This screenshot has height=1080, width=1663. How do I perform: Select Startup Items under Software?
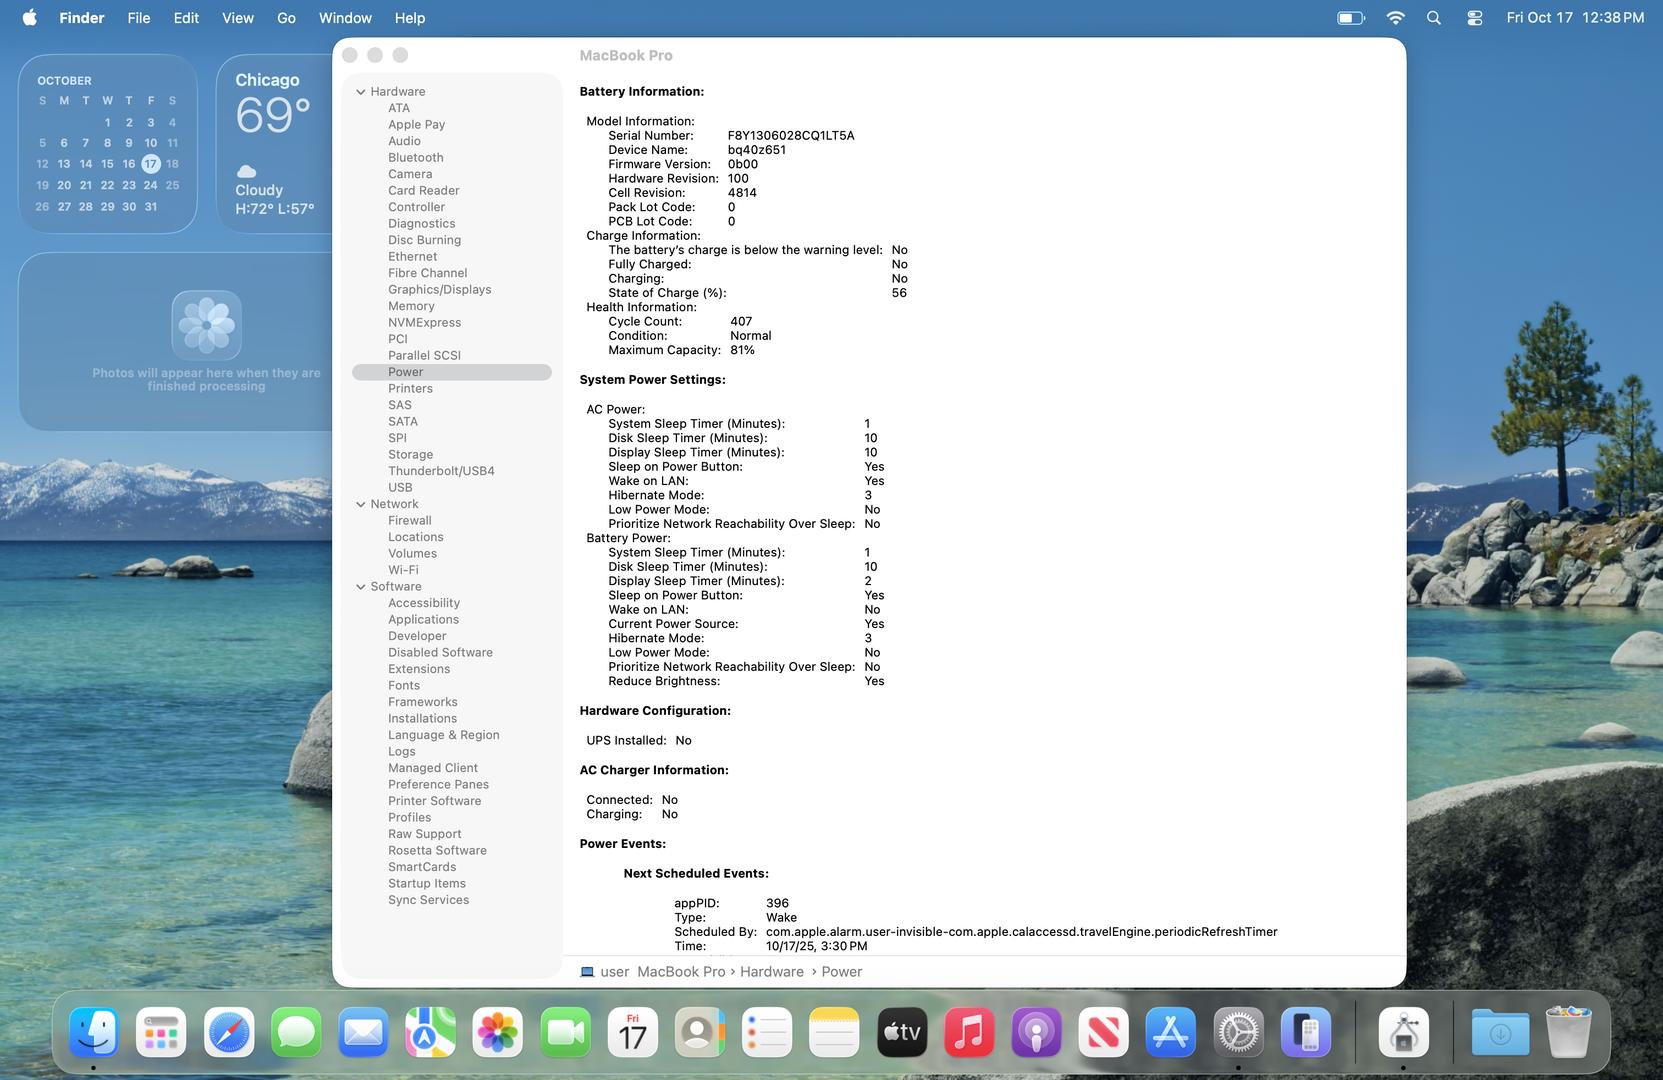coord(426,884)
